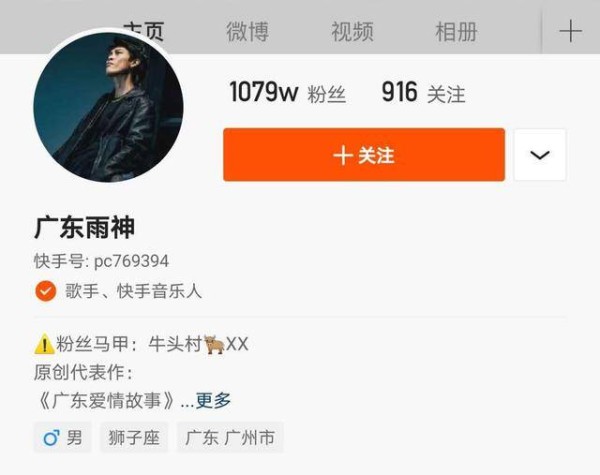Open the profile avatar picture
600x475 pixels.
click(108, 107)
